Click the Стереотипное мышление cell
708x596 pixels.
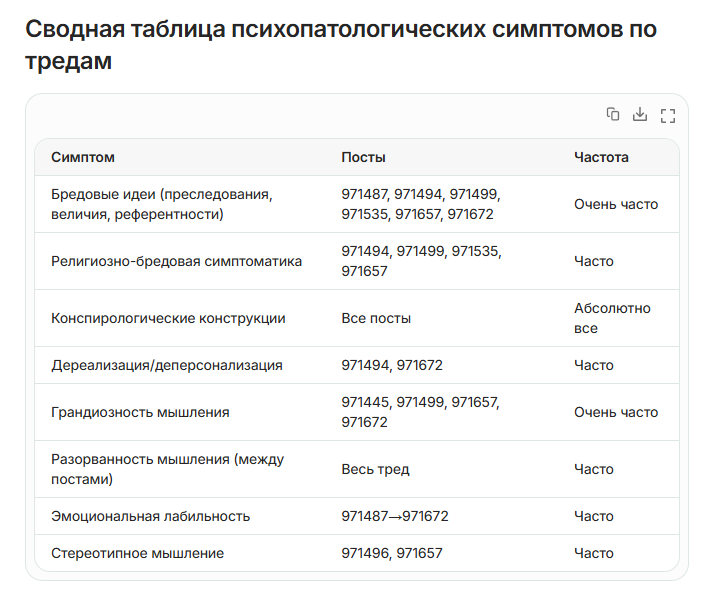point(137,553)
